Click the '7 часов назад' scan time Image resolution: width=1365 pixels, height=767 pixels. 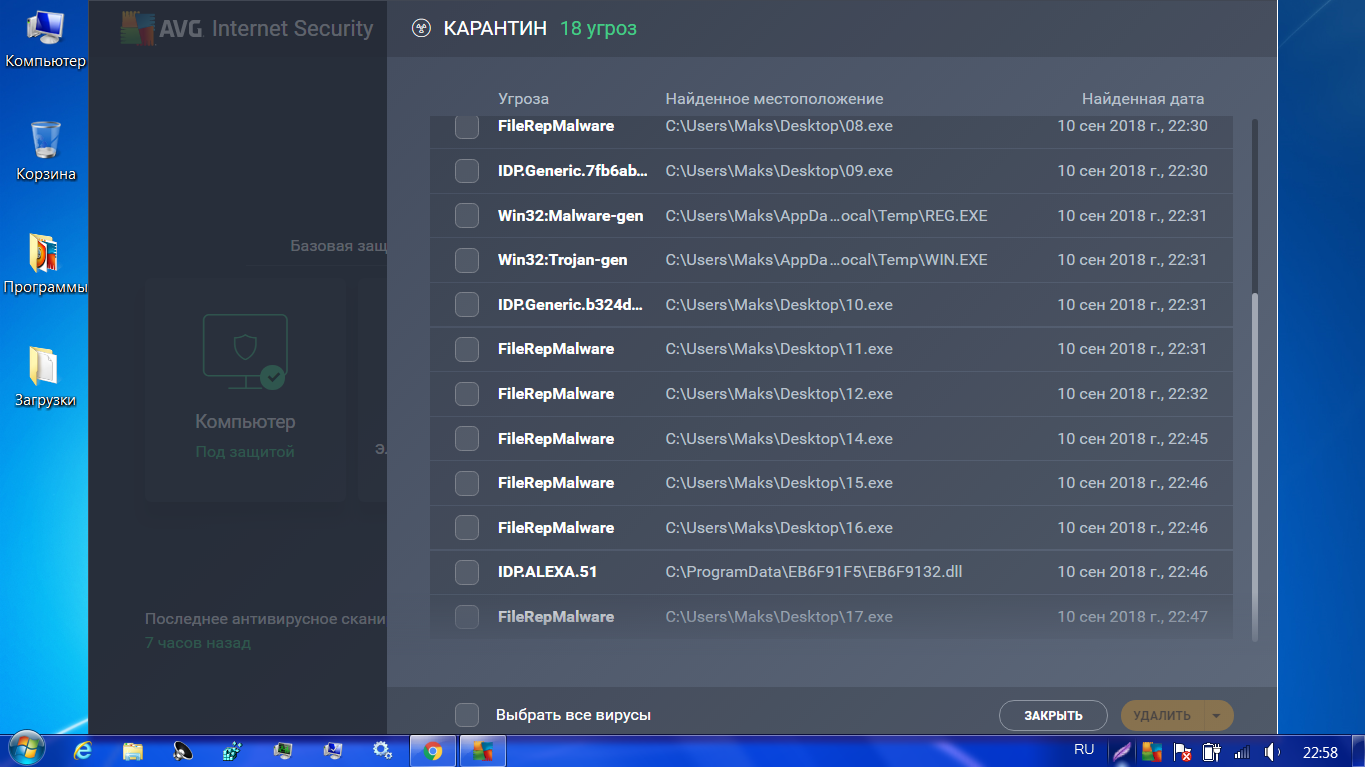198,643
